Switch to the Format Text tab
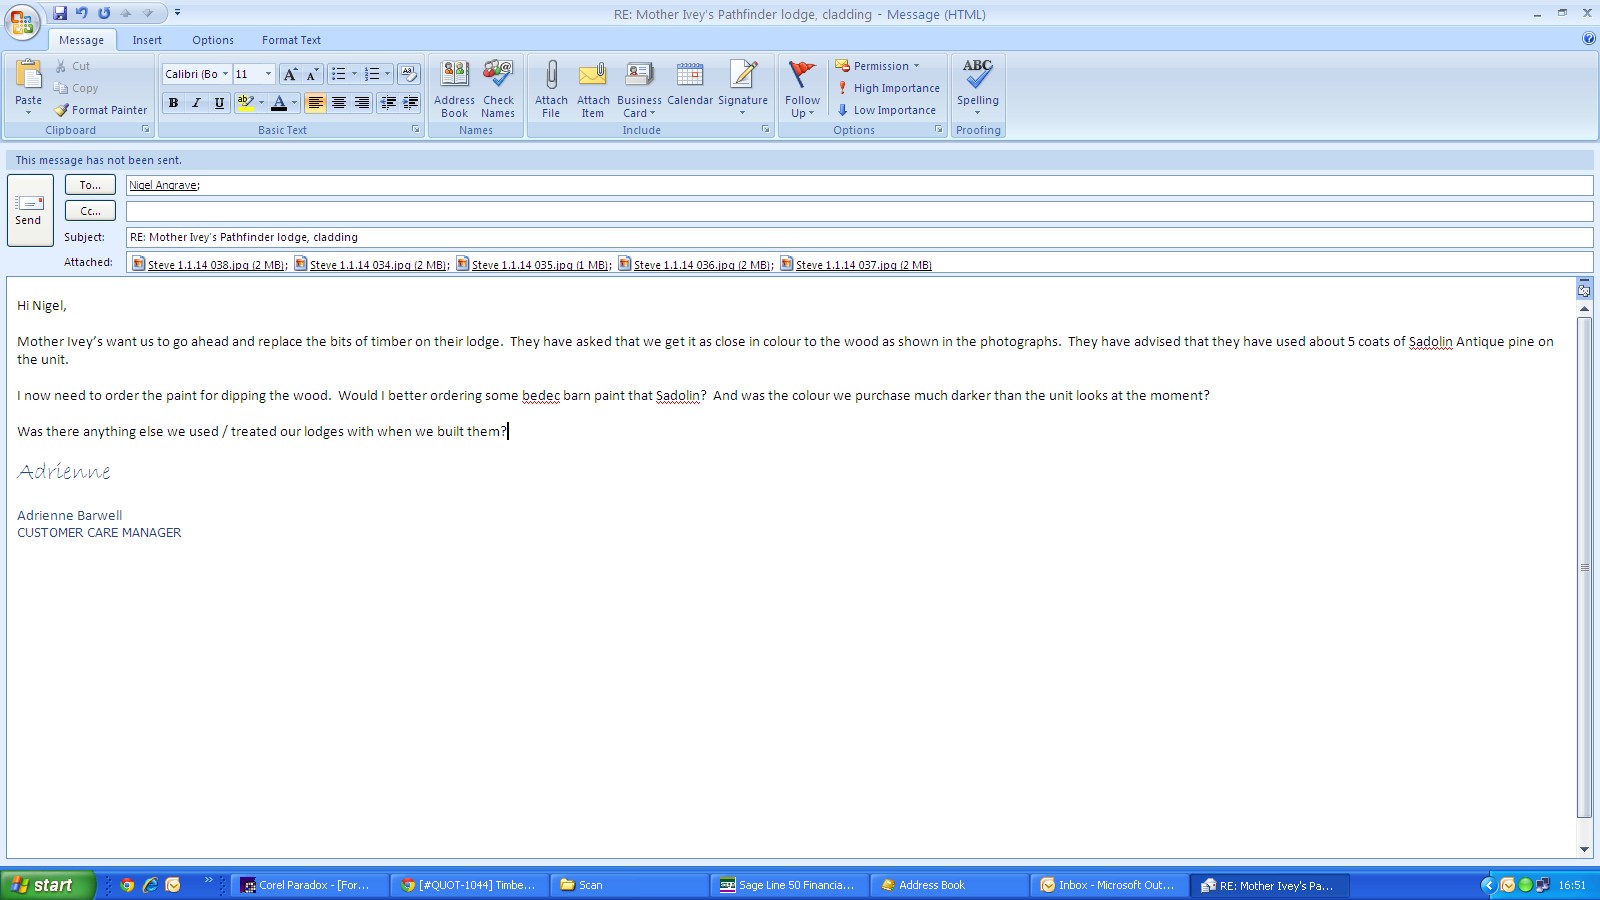Viewport: 1600px width, 900px height. pyautogui.click(x=291, y=40)
